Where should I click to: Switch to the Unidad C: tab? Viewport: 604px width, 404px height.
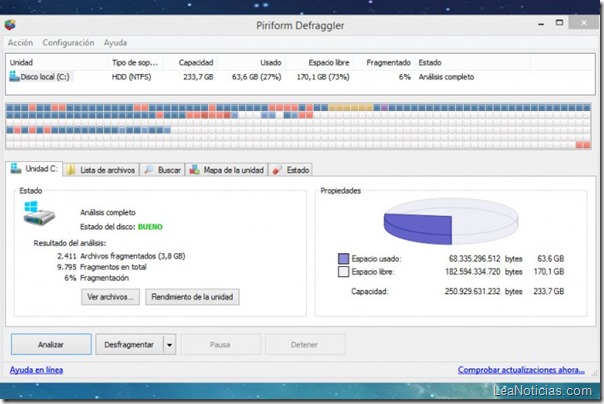[x=34, y=169]
